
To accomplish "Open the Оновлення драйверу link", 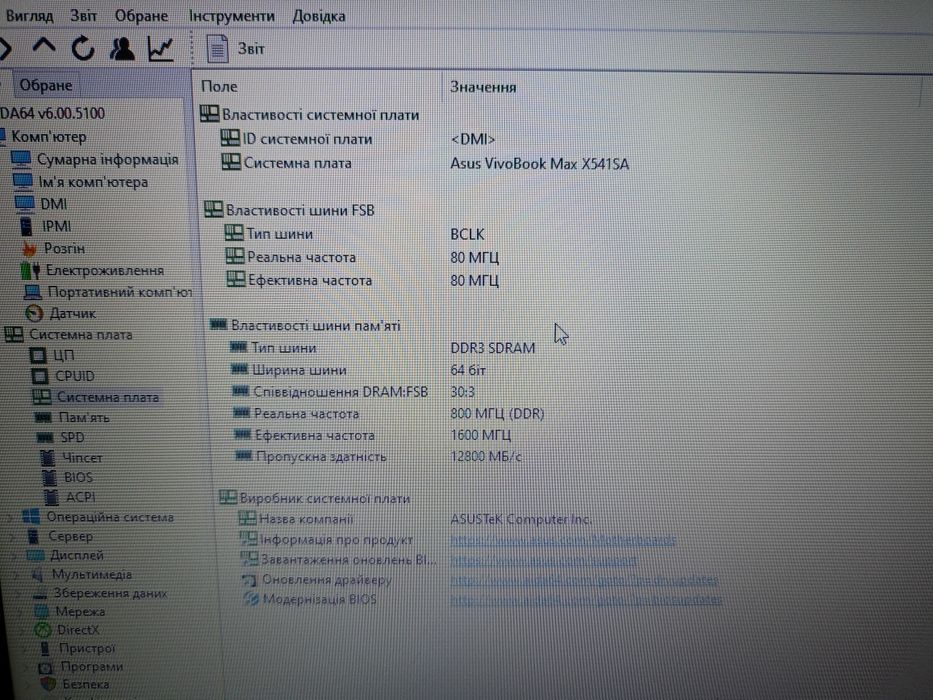I will pyautogui.click(x=584, y=580).
